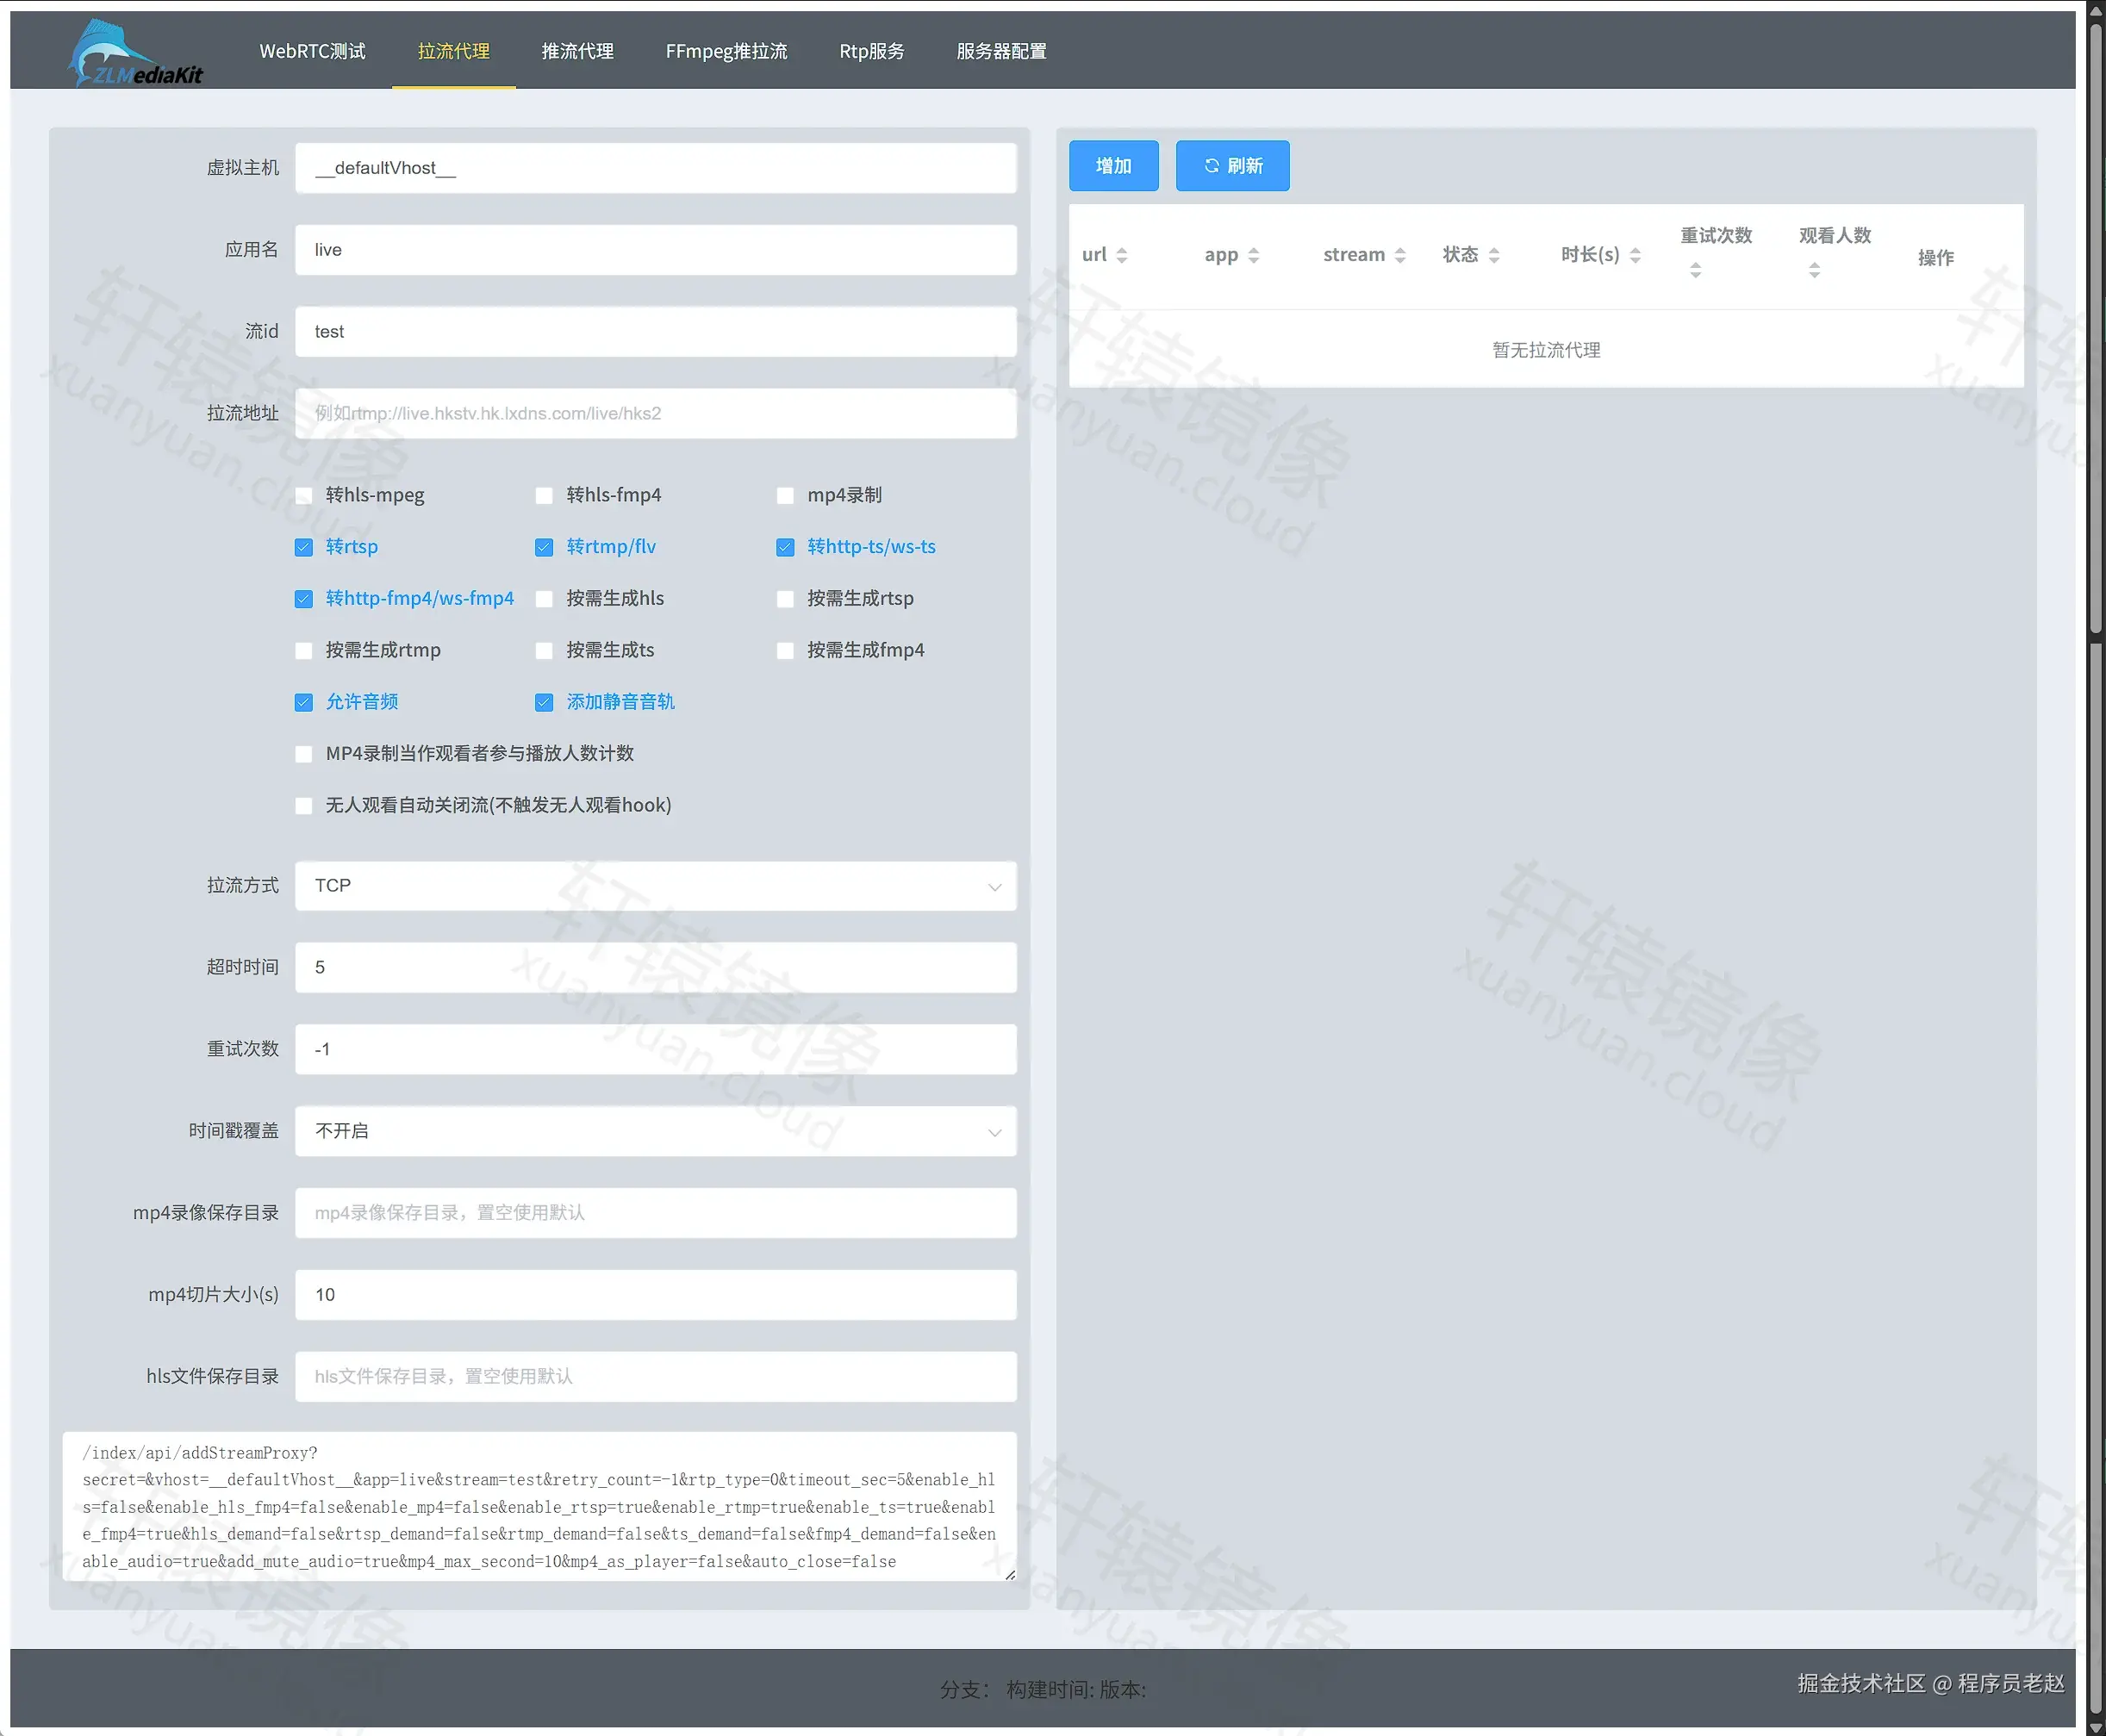Screen dimensions: 2106x1736
Task: Enable the mp4录制 checkbox
Action: click(785, 496)
